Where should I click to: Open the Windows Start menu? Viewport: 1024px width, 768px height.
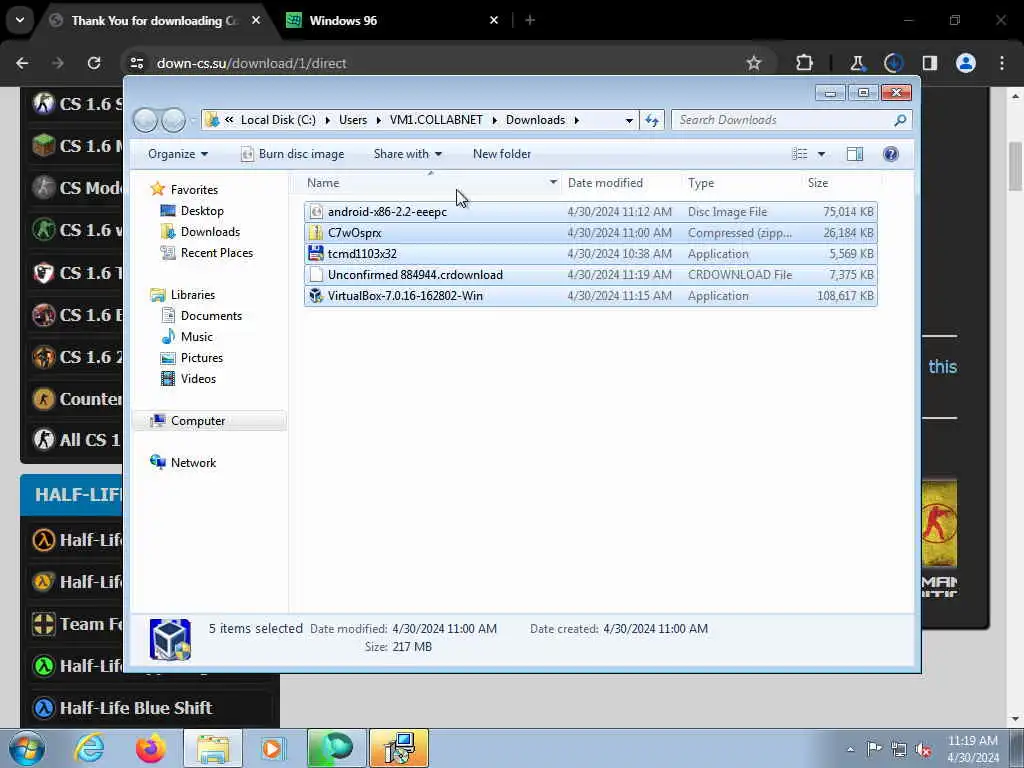pos(25,748)
